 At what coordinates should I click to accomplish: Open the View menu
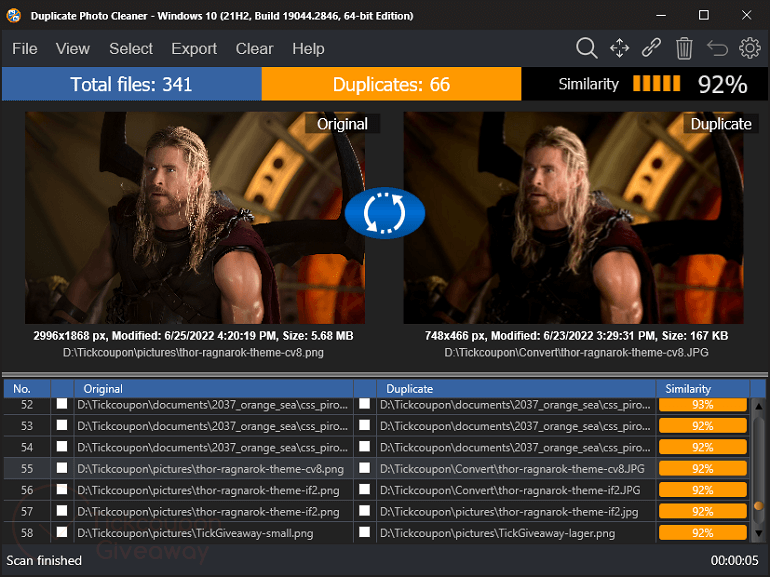pos(73,49)
